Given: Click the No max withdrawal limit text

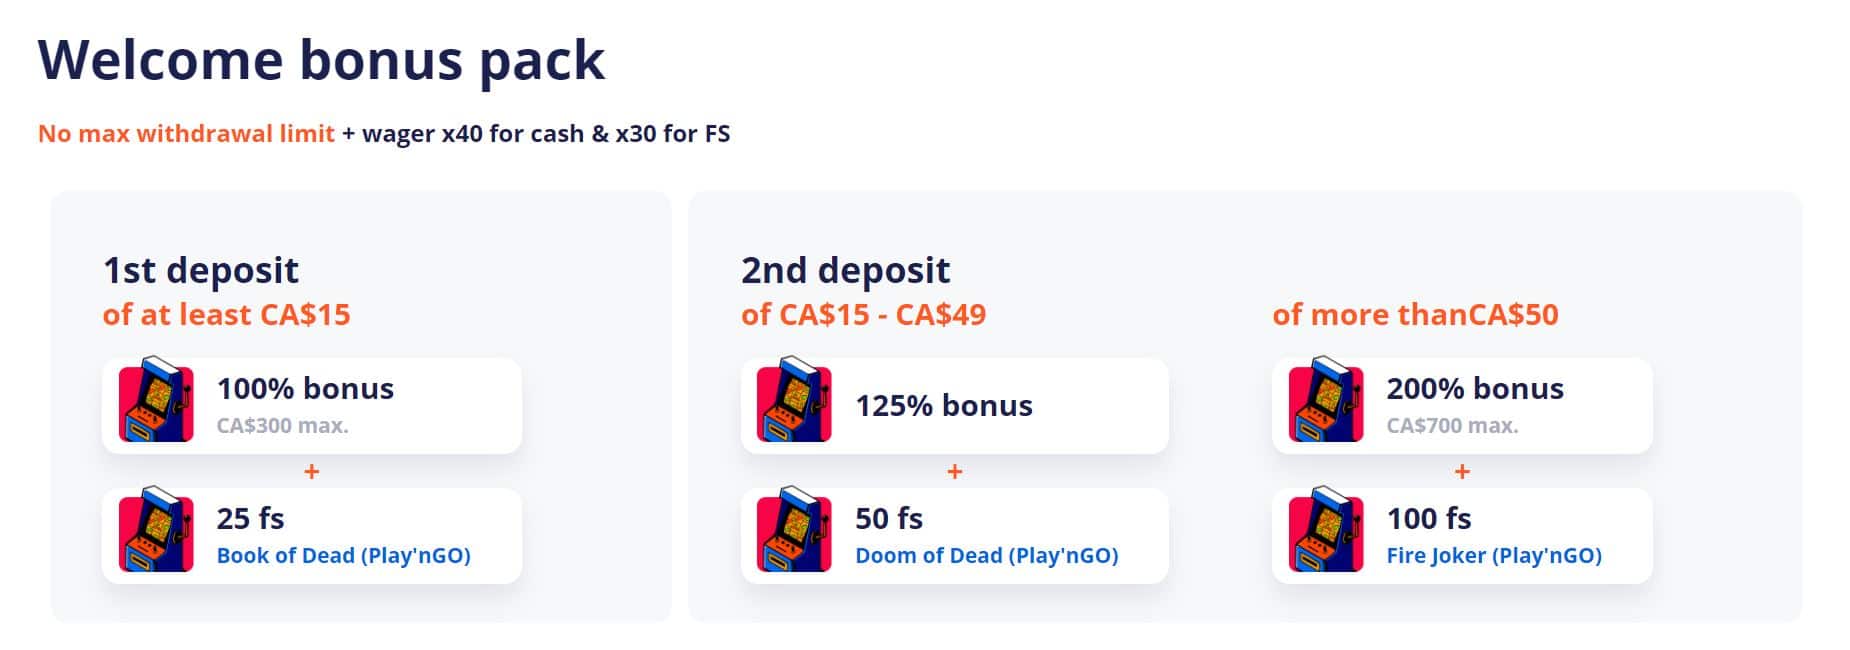Looking at the screenshot, I should (186, 134).
